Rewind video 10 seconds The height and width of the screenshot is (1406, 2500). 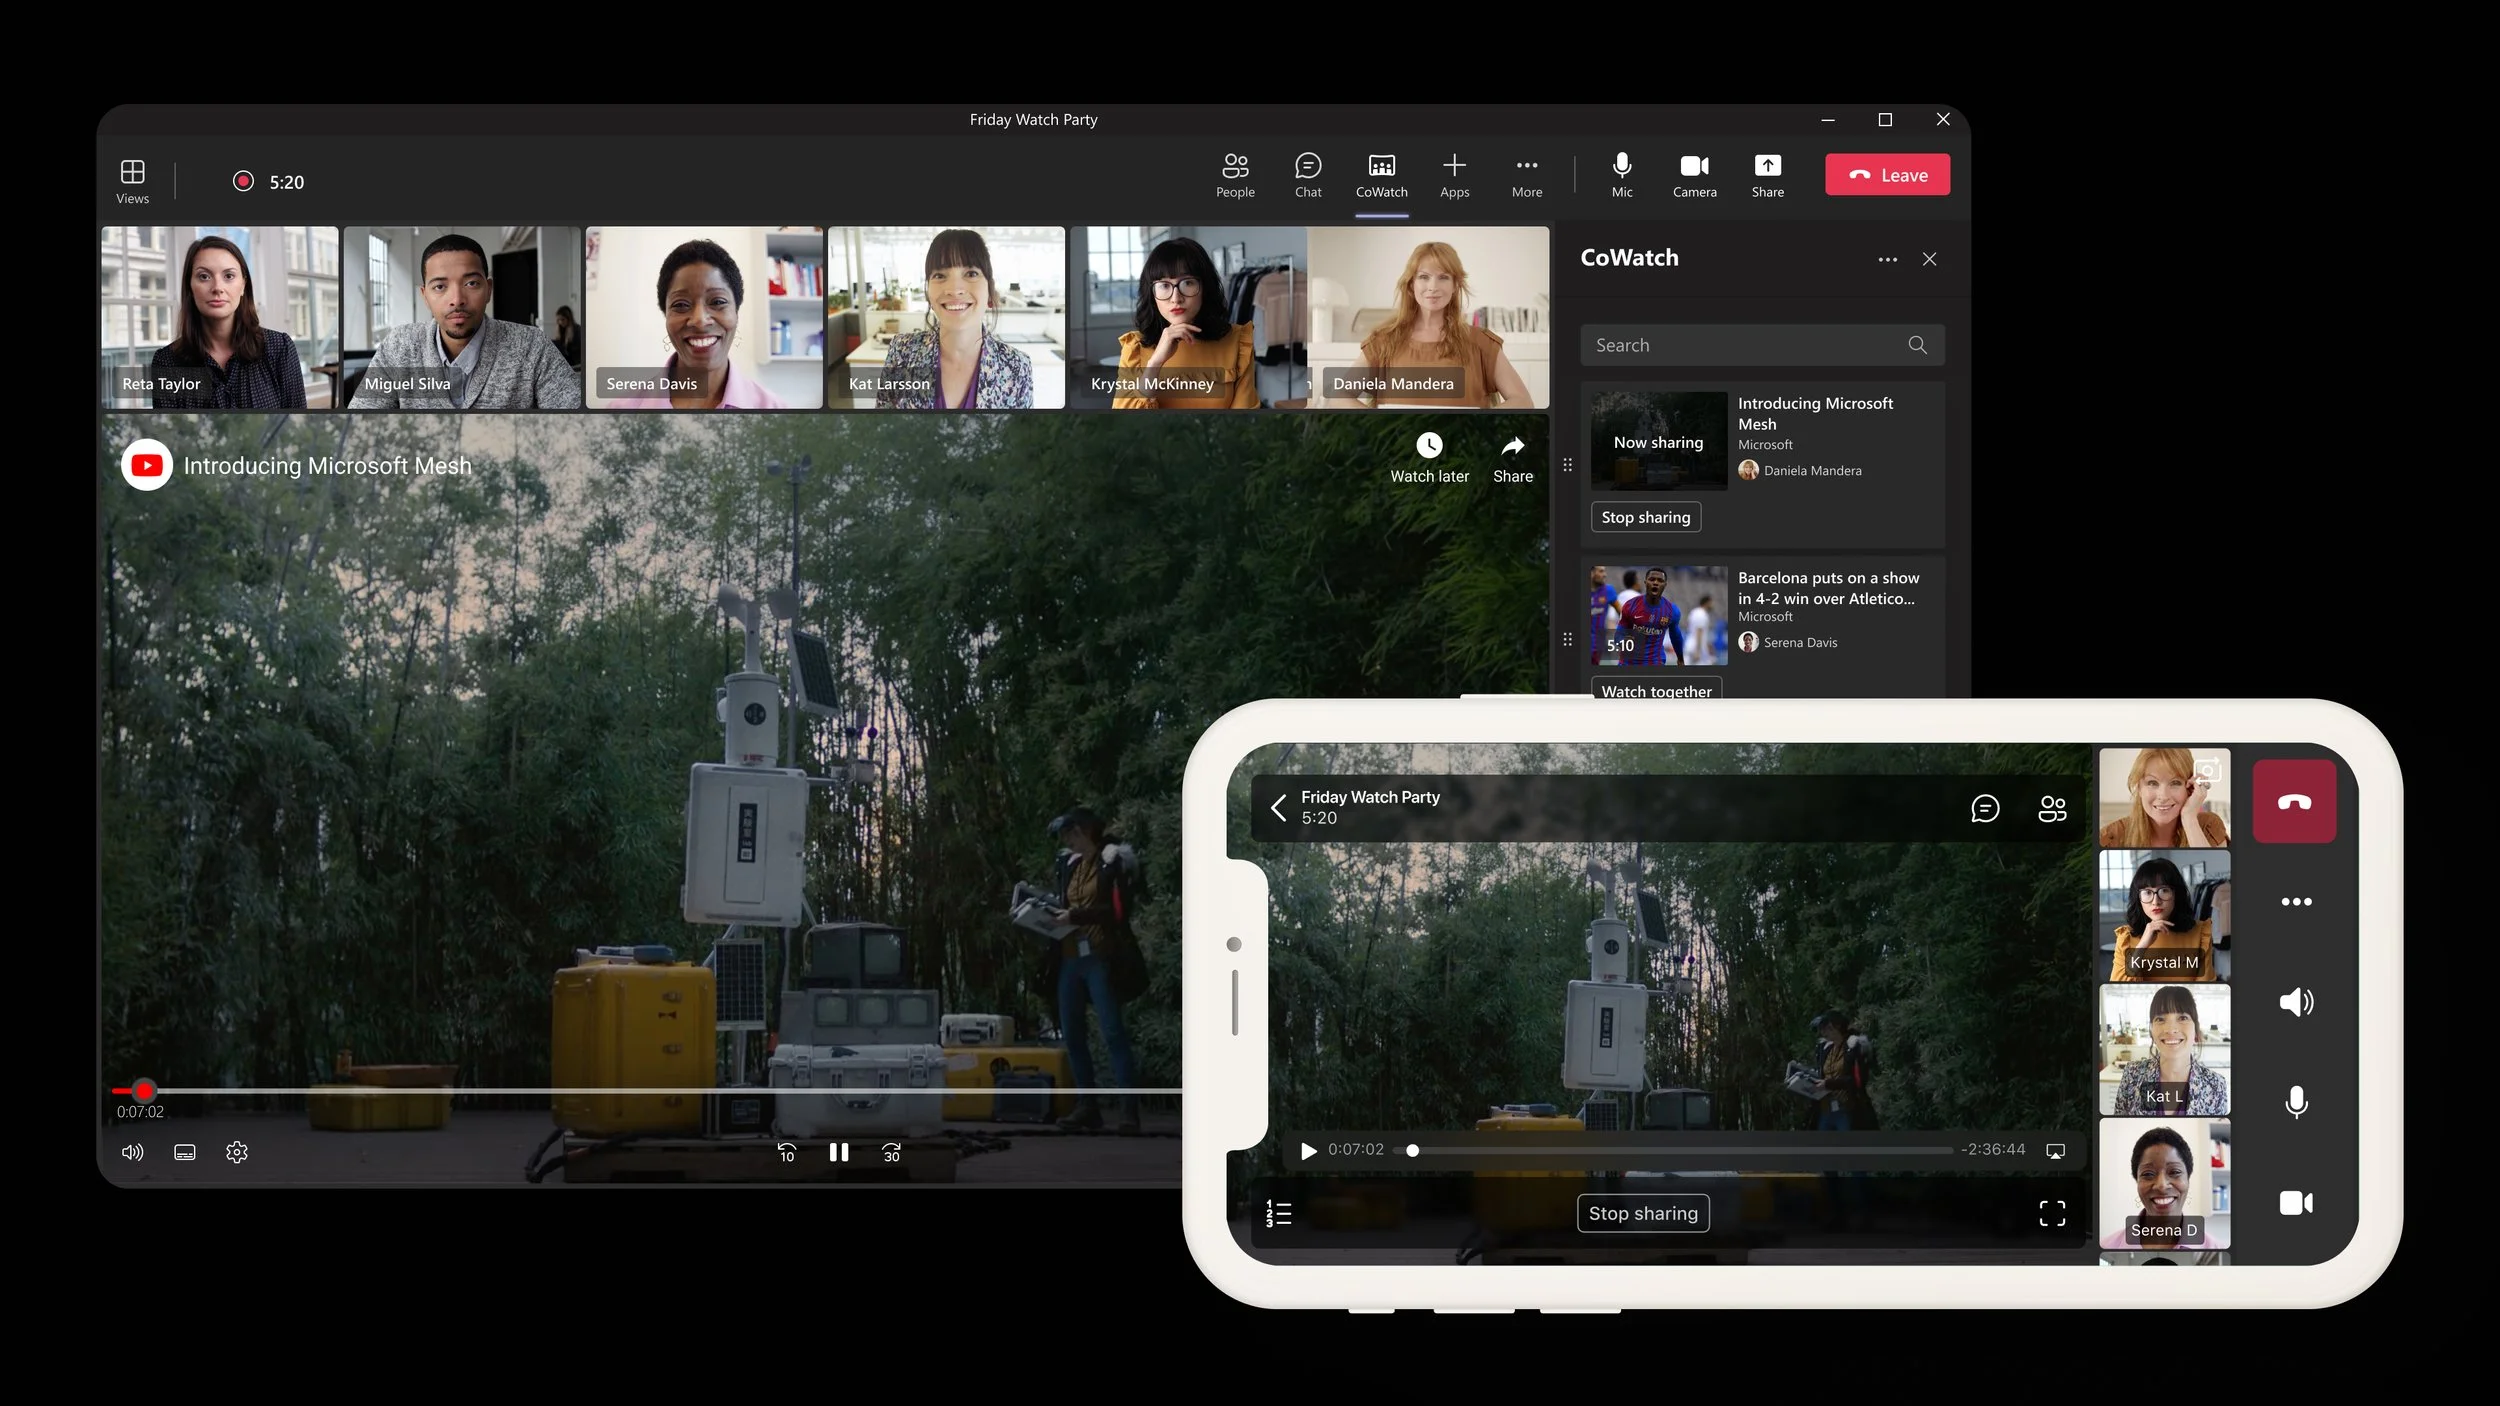point(787,1152)
